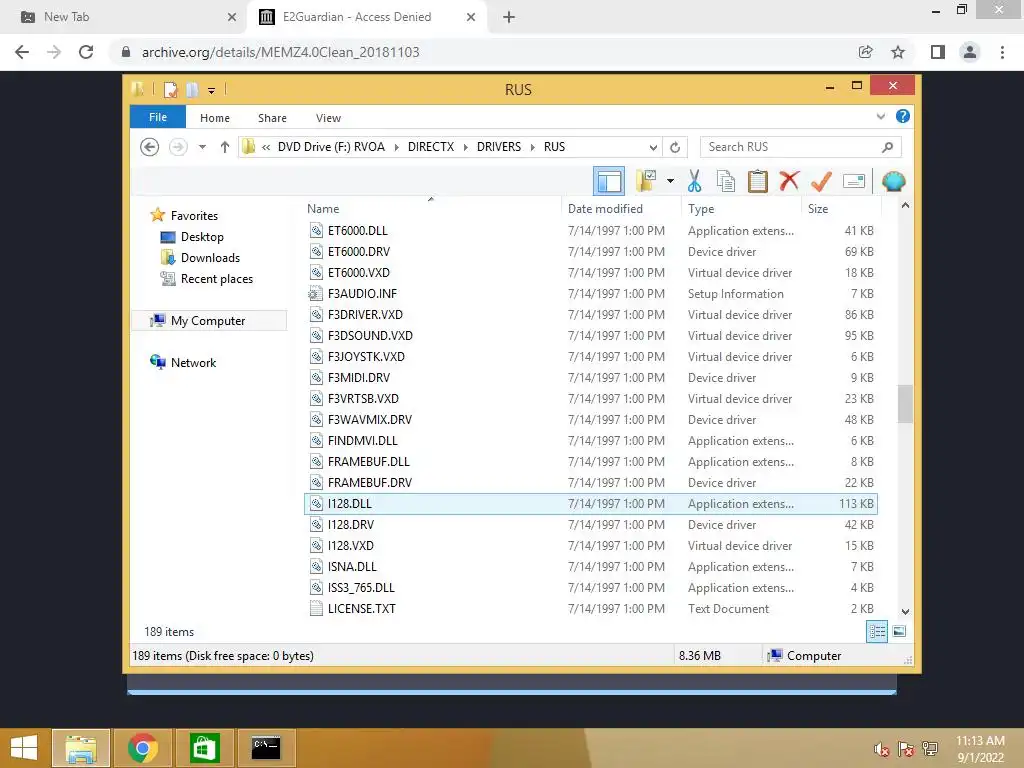Expand the chevron after DRIVERS breadcrumb
Viewport: 1024px width, 768px height.
(x=533, y=147)
